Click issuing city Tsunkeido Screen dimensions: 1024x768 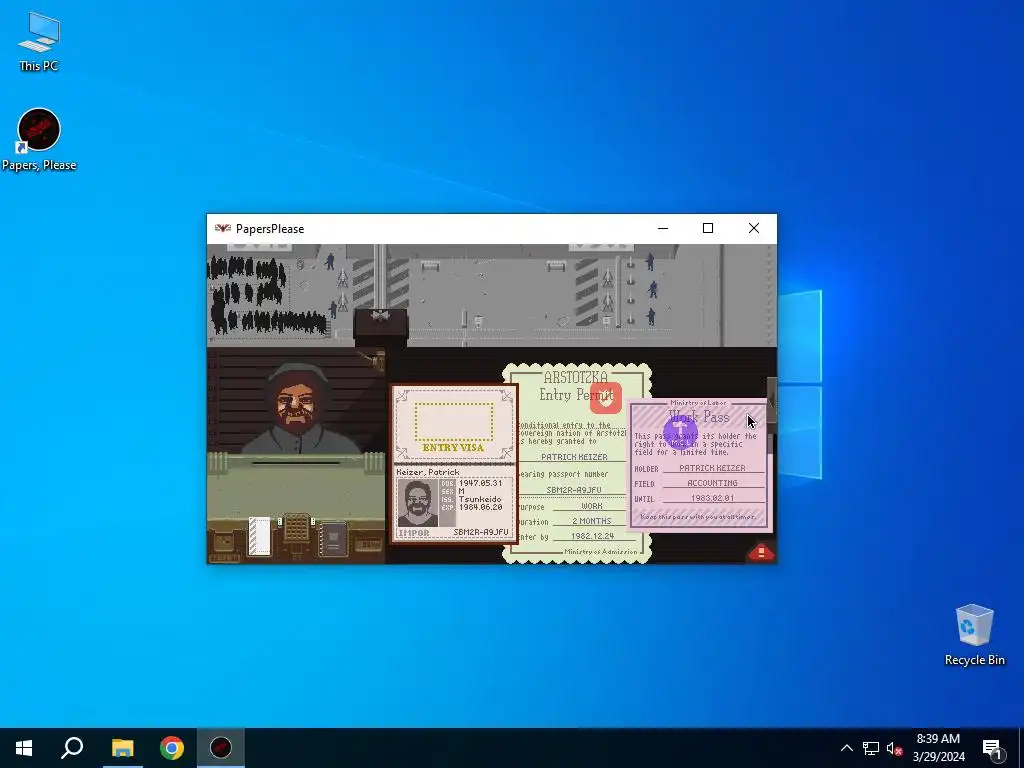point(480,499)
